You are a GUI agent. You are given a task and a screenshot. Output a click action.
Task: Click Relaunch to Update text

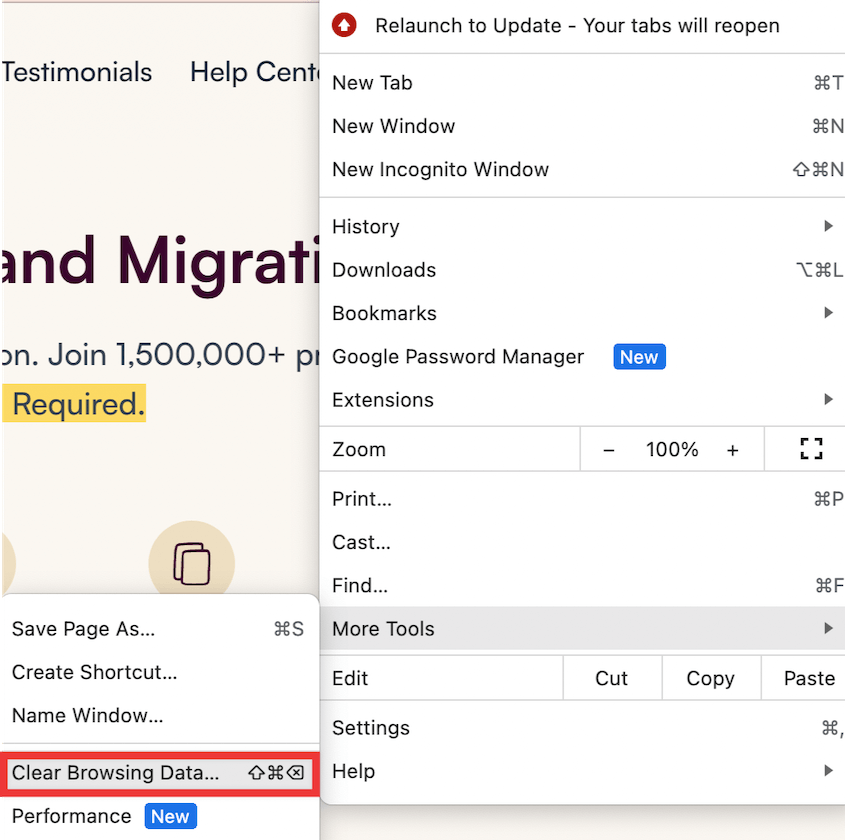[x=577, y=26]
